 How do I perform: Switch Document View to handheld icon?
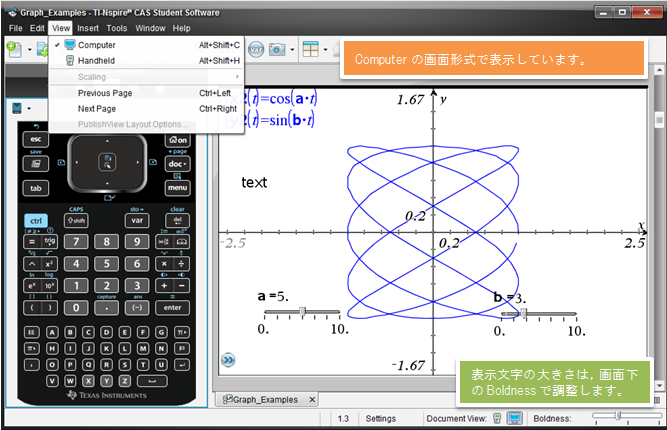click(x=497, y=419)
